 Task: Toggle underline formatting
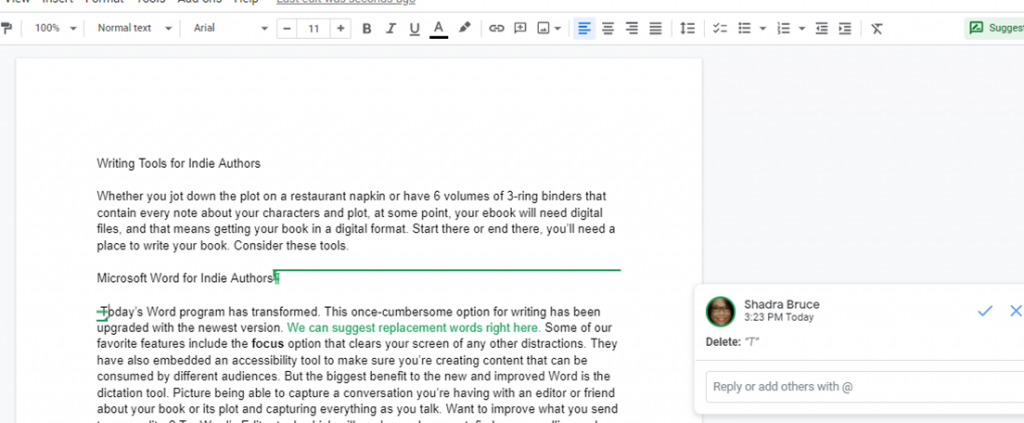414,28
